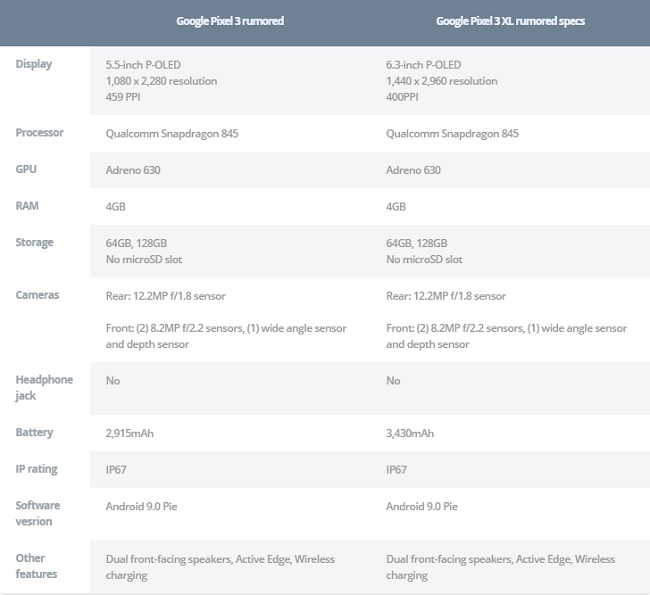Screen dimensions: 650x595
Task: Click the GPU row label
Action: click(26, 169)
